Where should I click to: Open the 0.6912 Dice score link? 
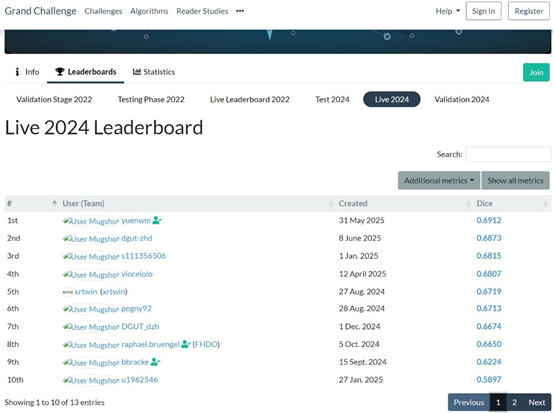(489, 220)
